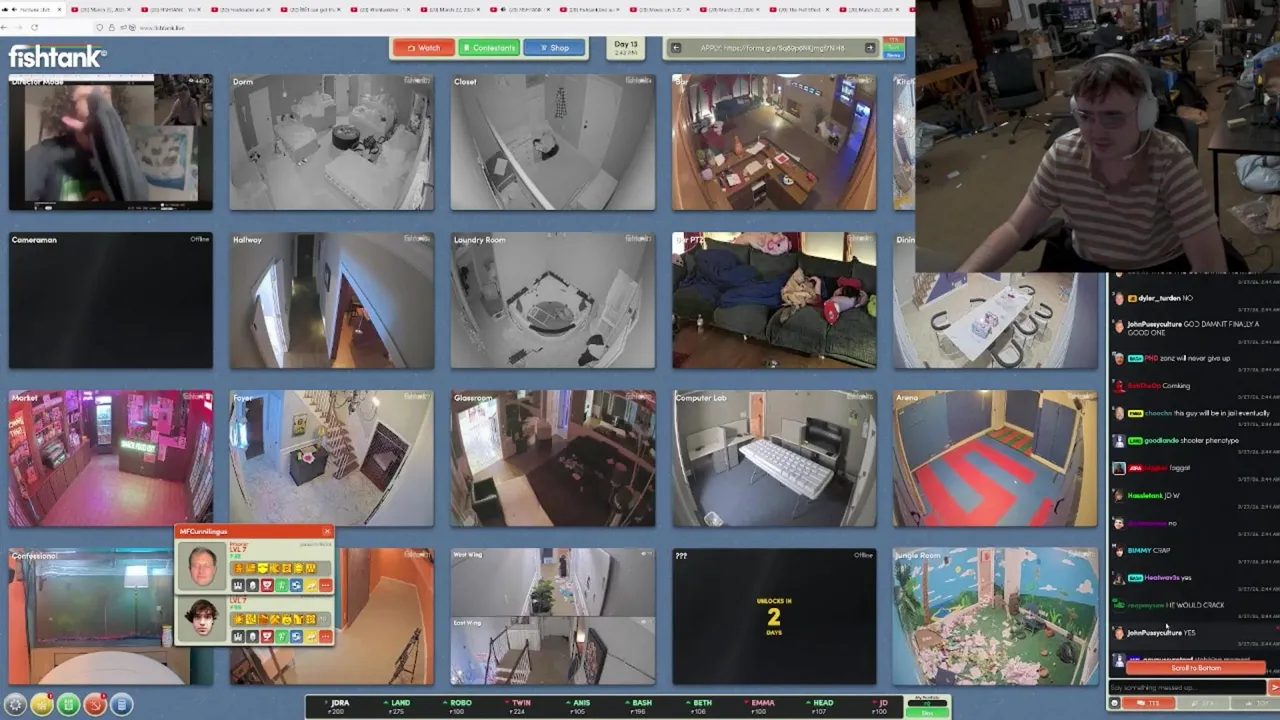The height and width of the screenshot is (720, 1280).
Task: Click the red trophy icon on bottom contestant row
Action: click(x=267, y=636)
